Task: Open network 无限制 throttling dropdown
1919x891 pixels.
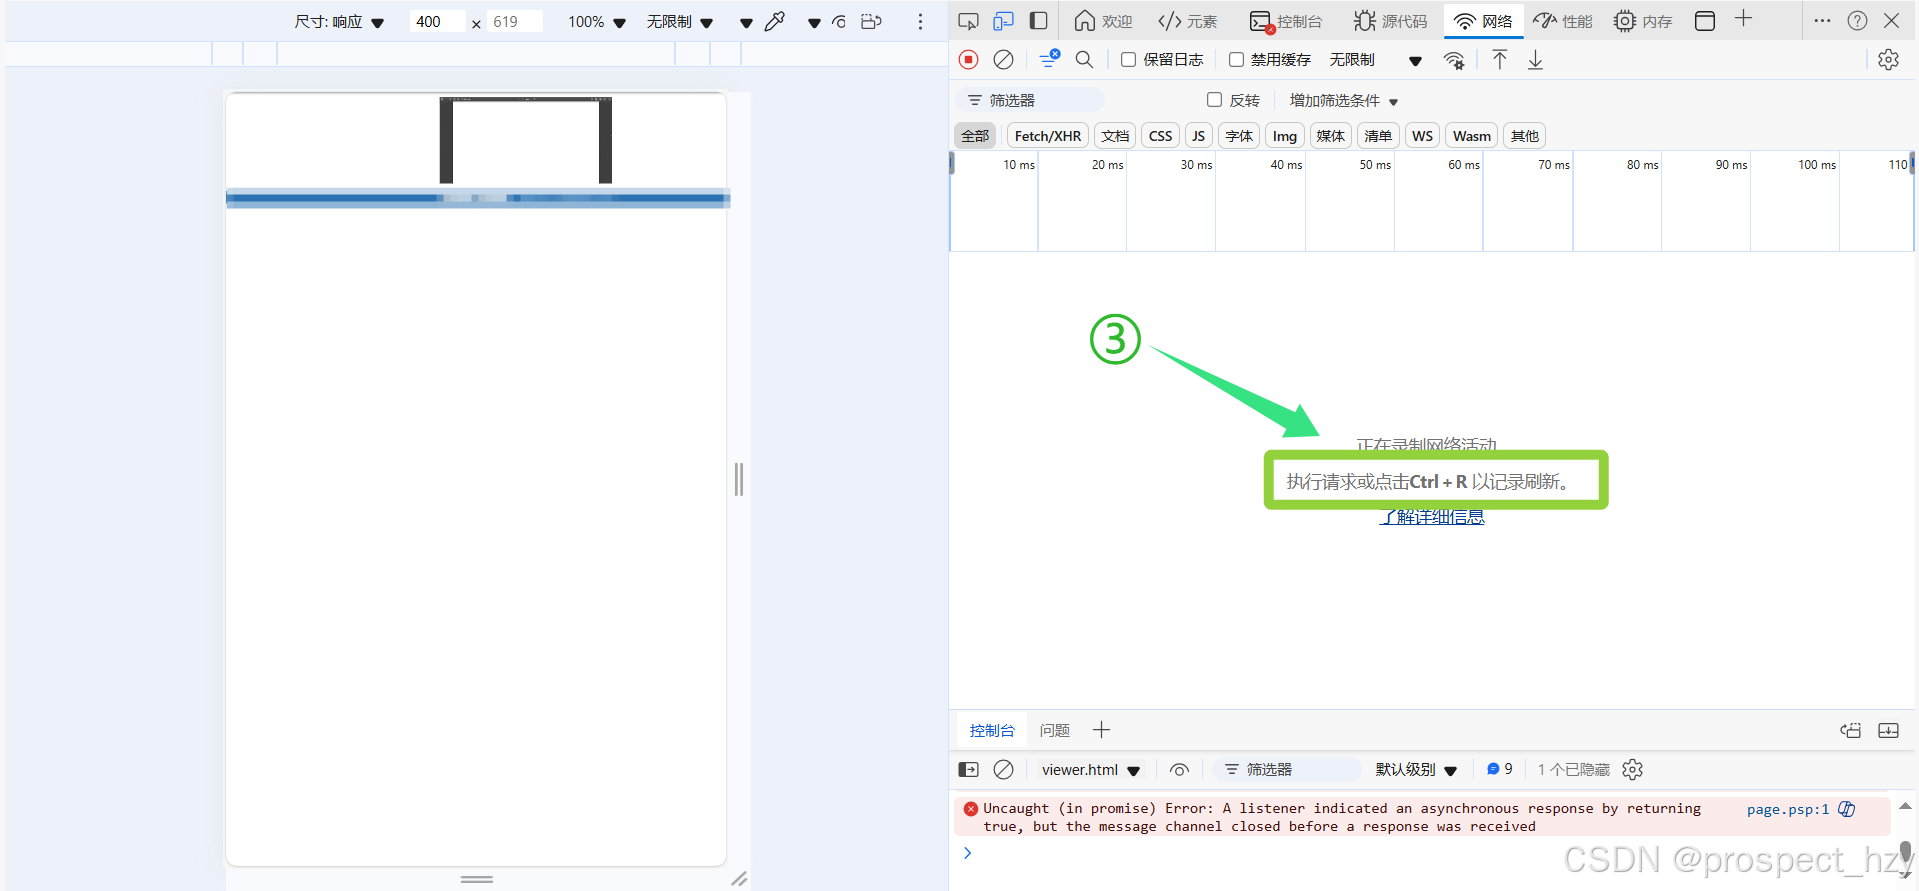Action: pos(1375,60)
